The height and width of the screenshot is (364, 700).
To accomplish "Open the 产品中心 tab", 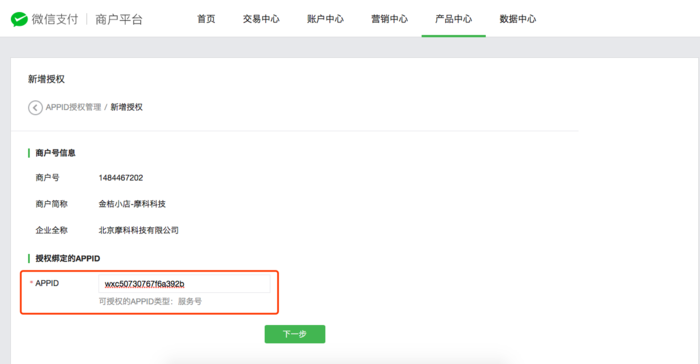I will (454, 19).
